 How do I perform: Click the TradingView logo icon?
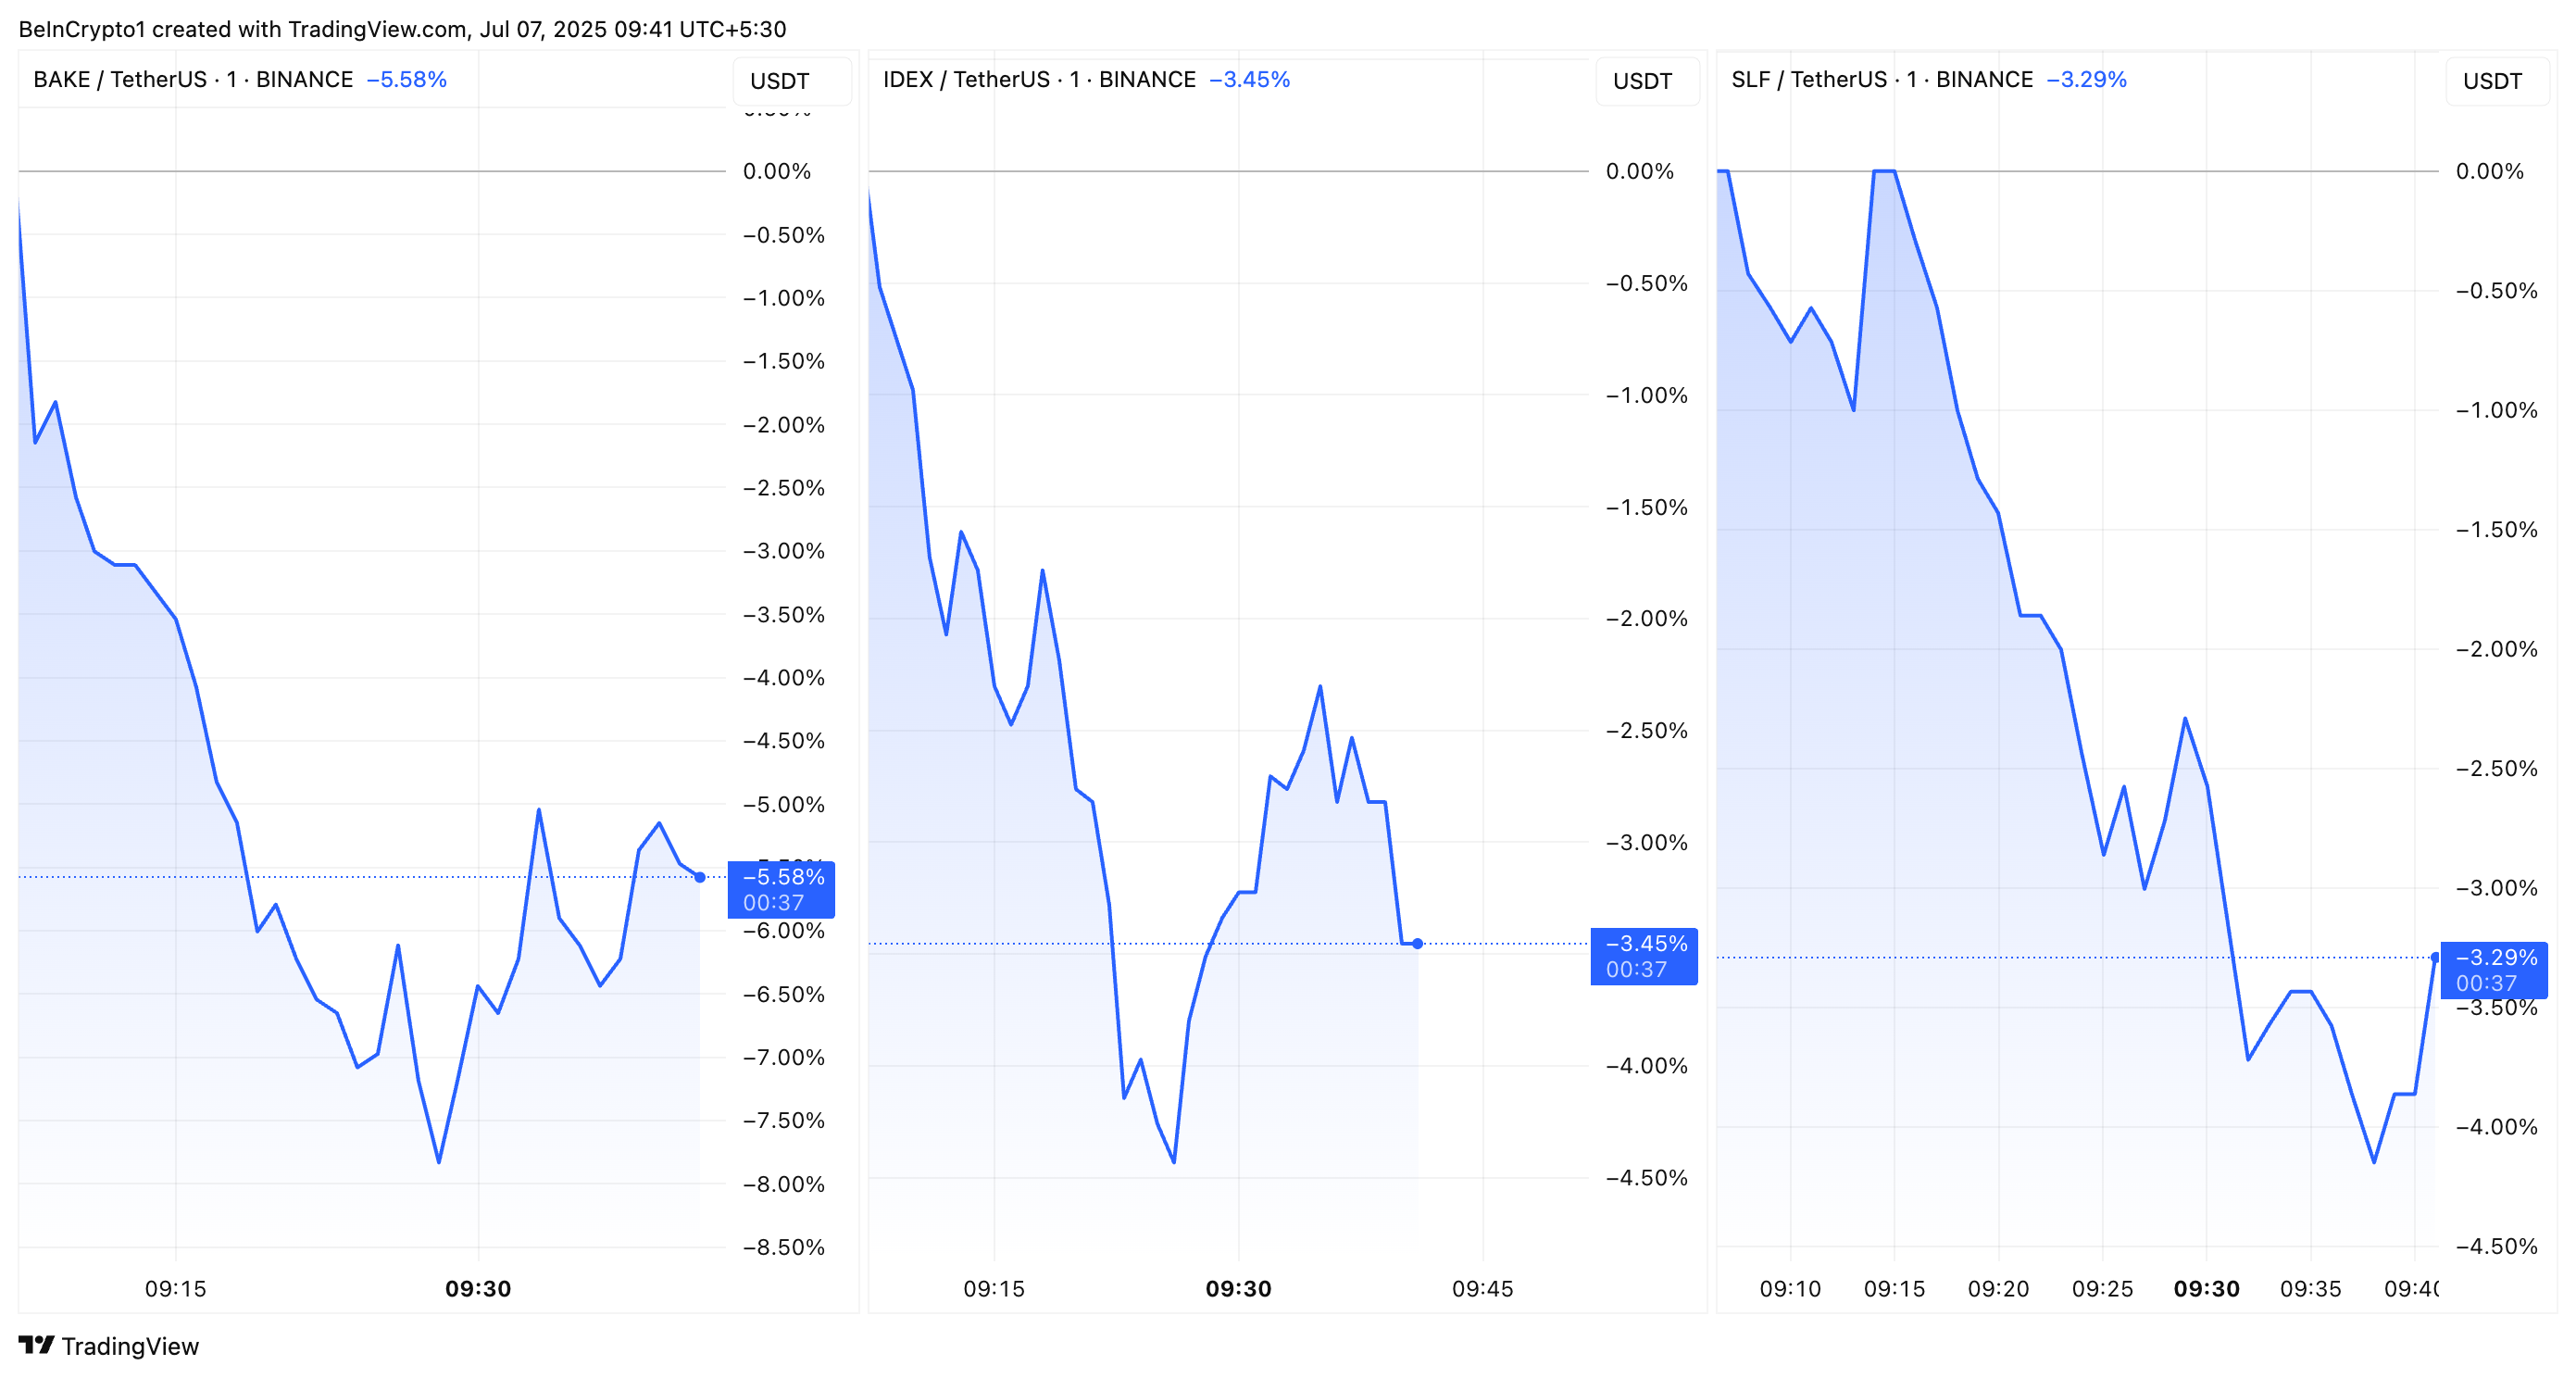pos(36,1345)
